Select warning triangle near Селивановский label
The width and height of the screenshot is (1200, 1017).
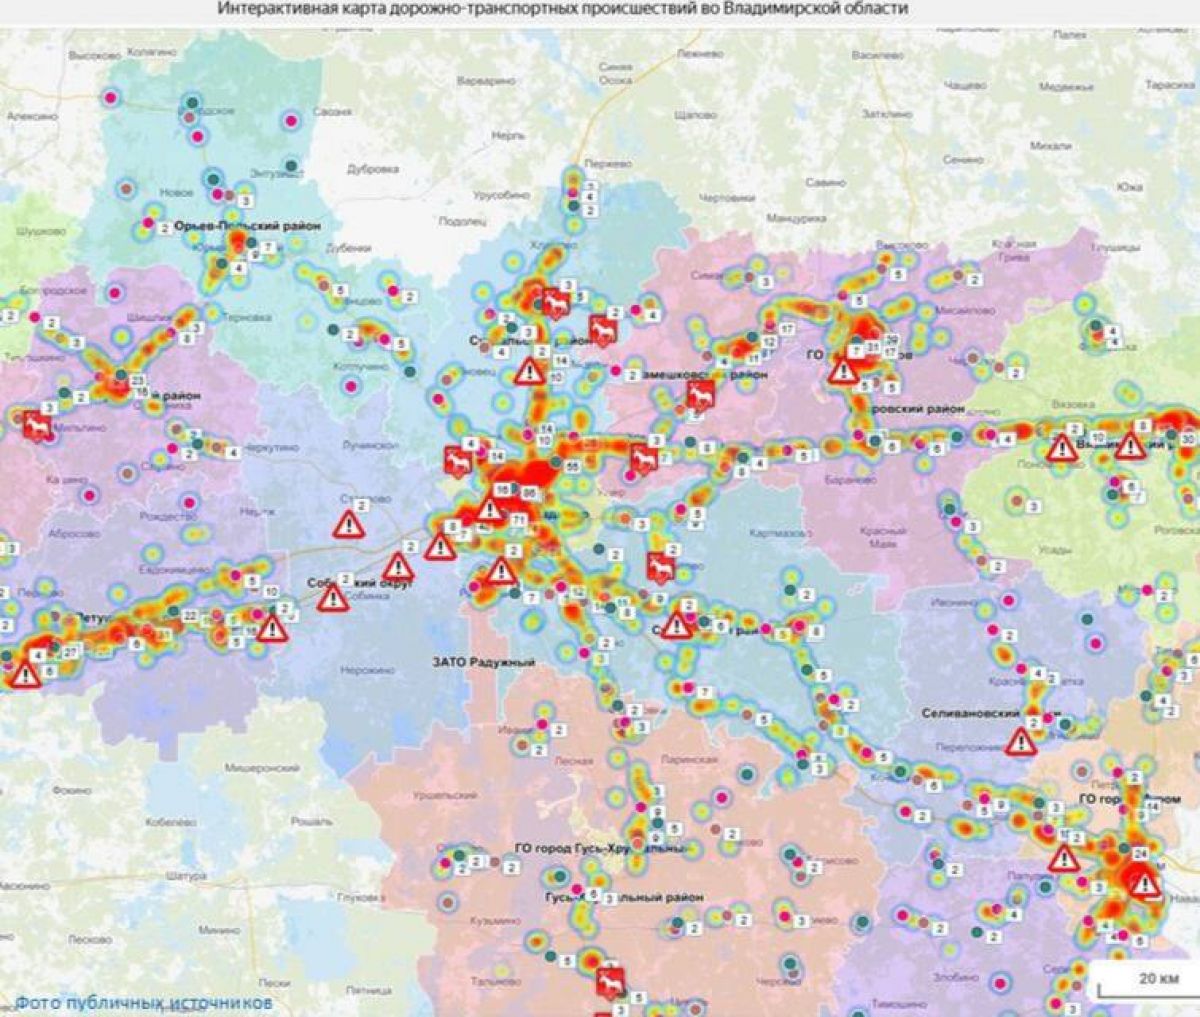(x=1020, y=742)
